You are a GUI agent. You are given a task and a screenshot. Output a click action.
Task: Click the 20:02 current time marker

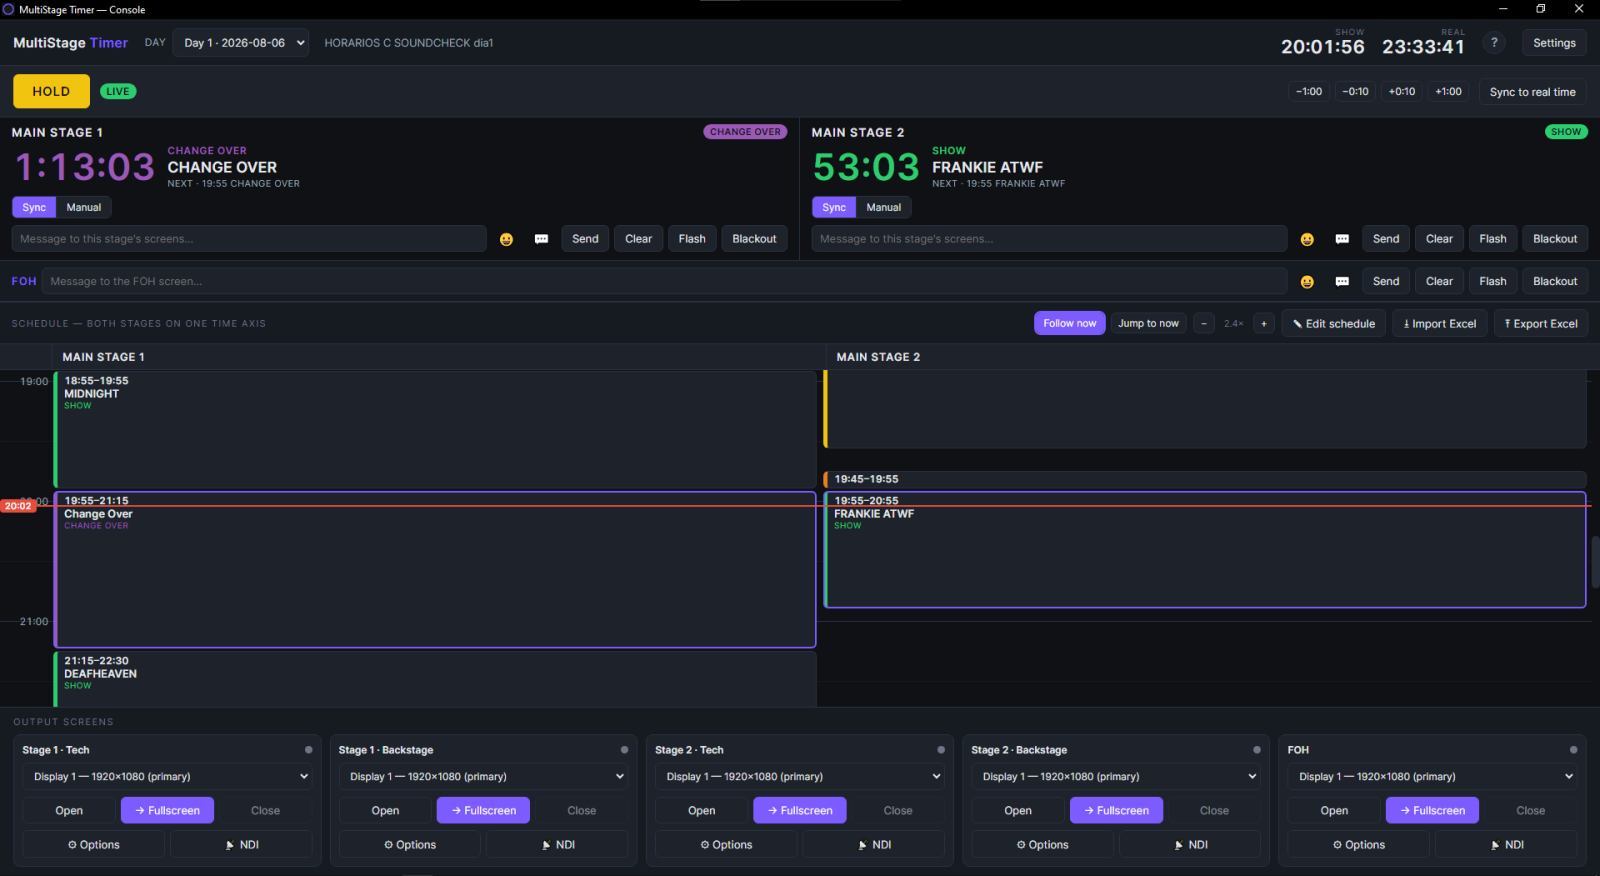click(18, 506)
